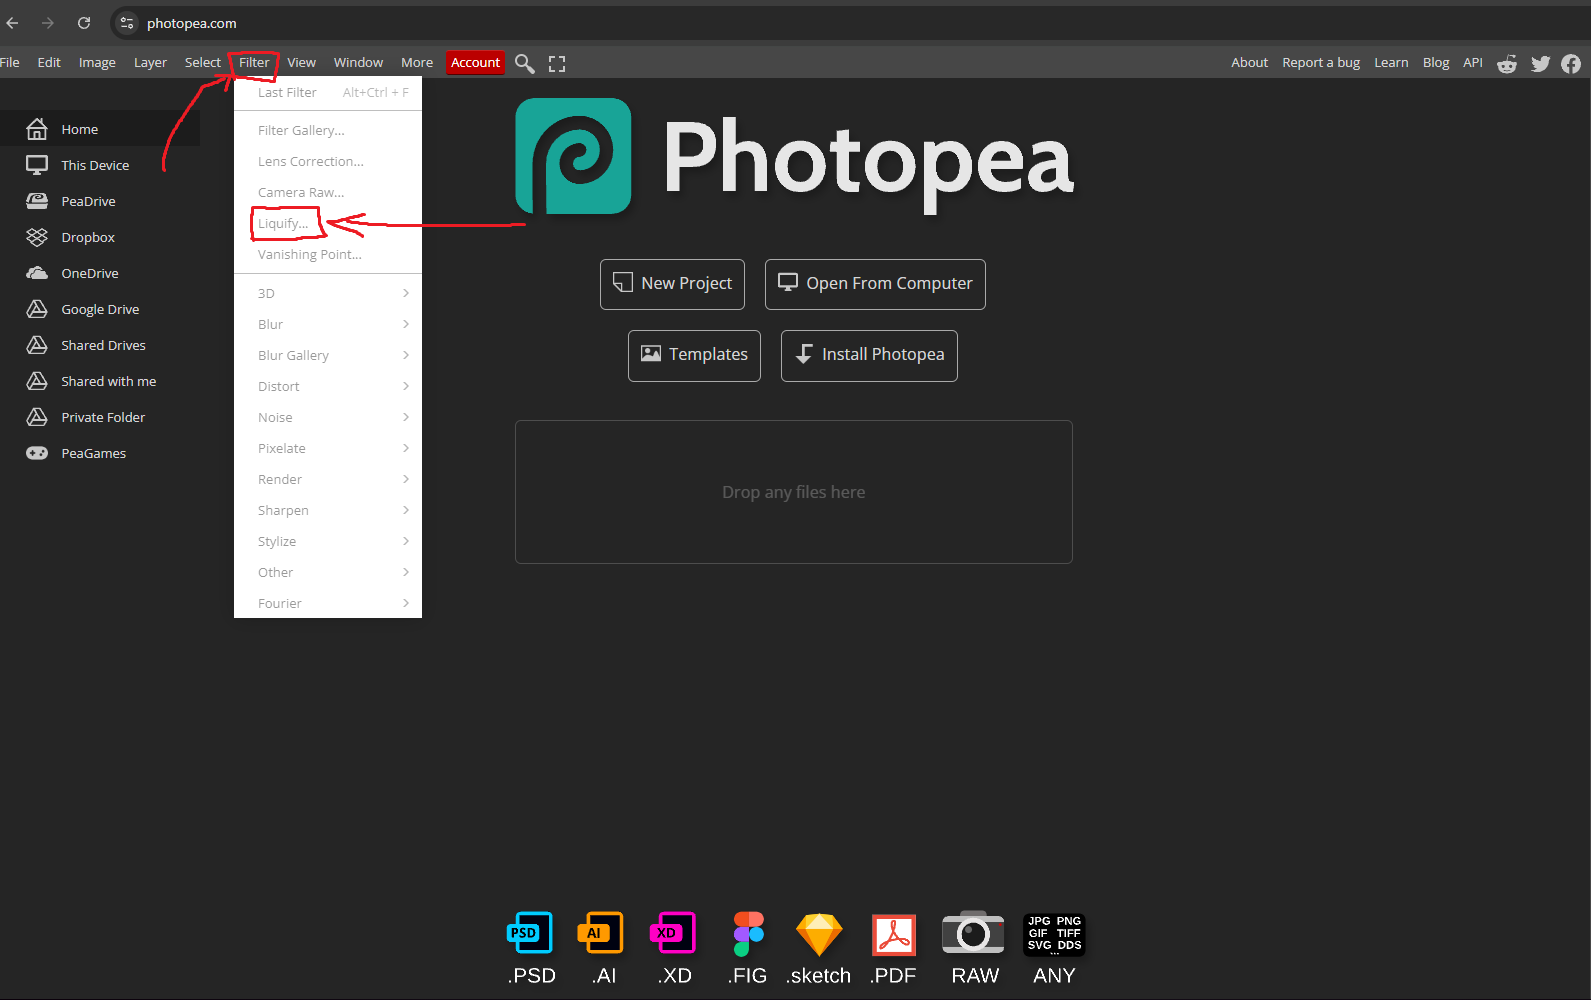Viewport: 1591px width, 1000px height.
Task: Choose Filter Gallery... menu entry
Action: pos(328,130)
